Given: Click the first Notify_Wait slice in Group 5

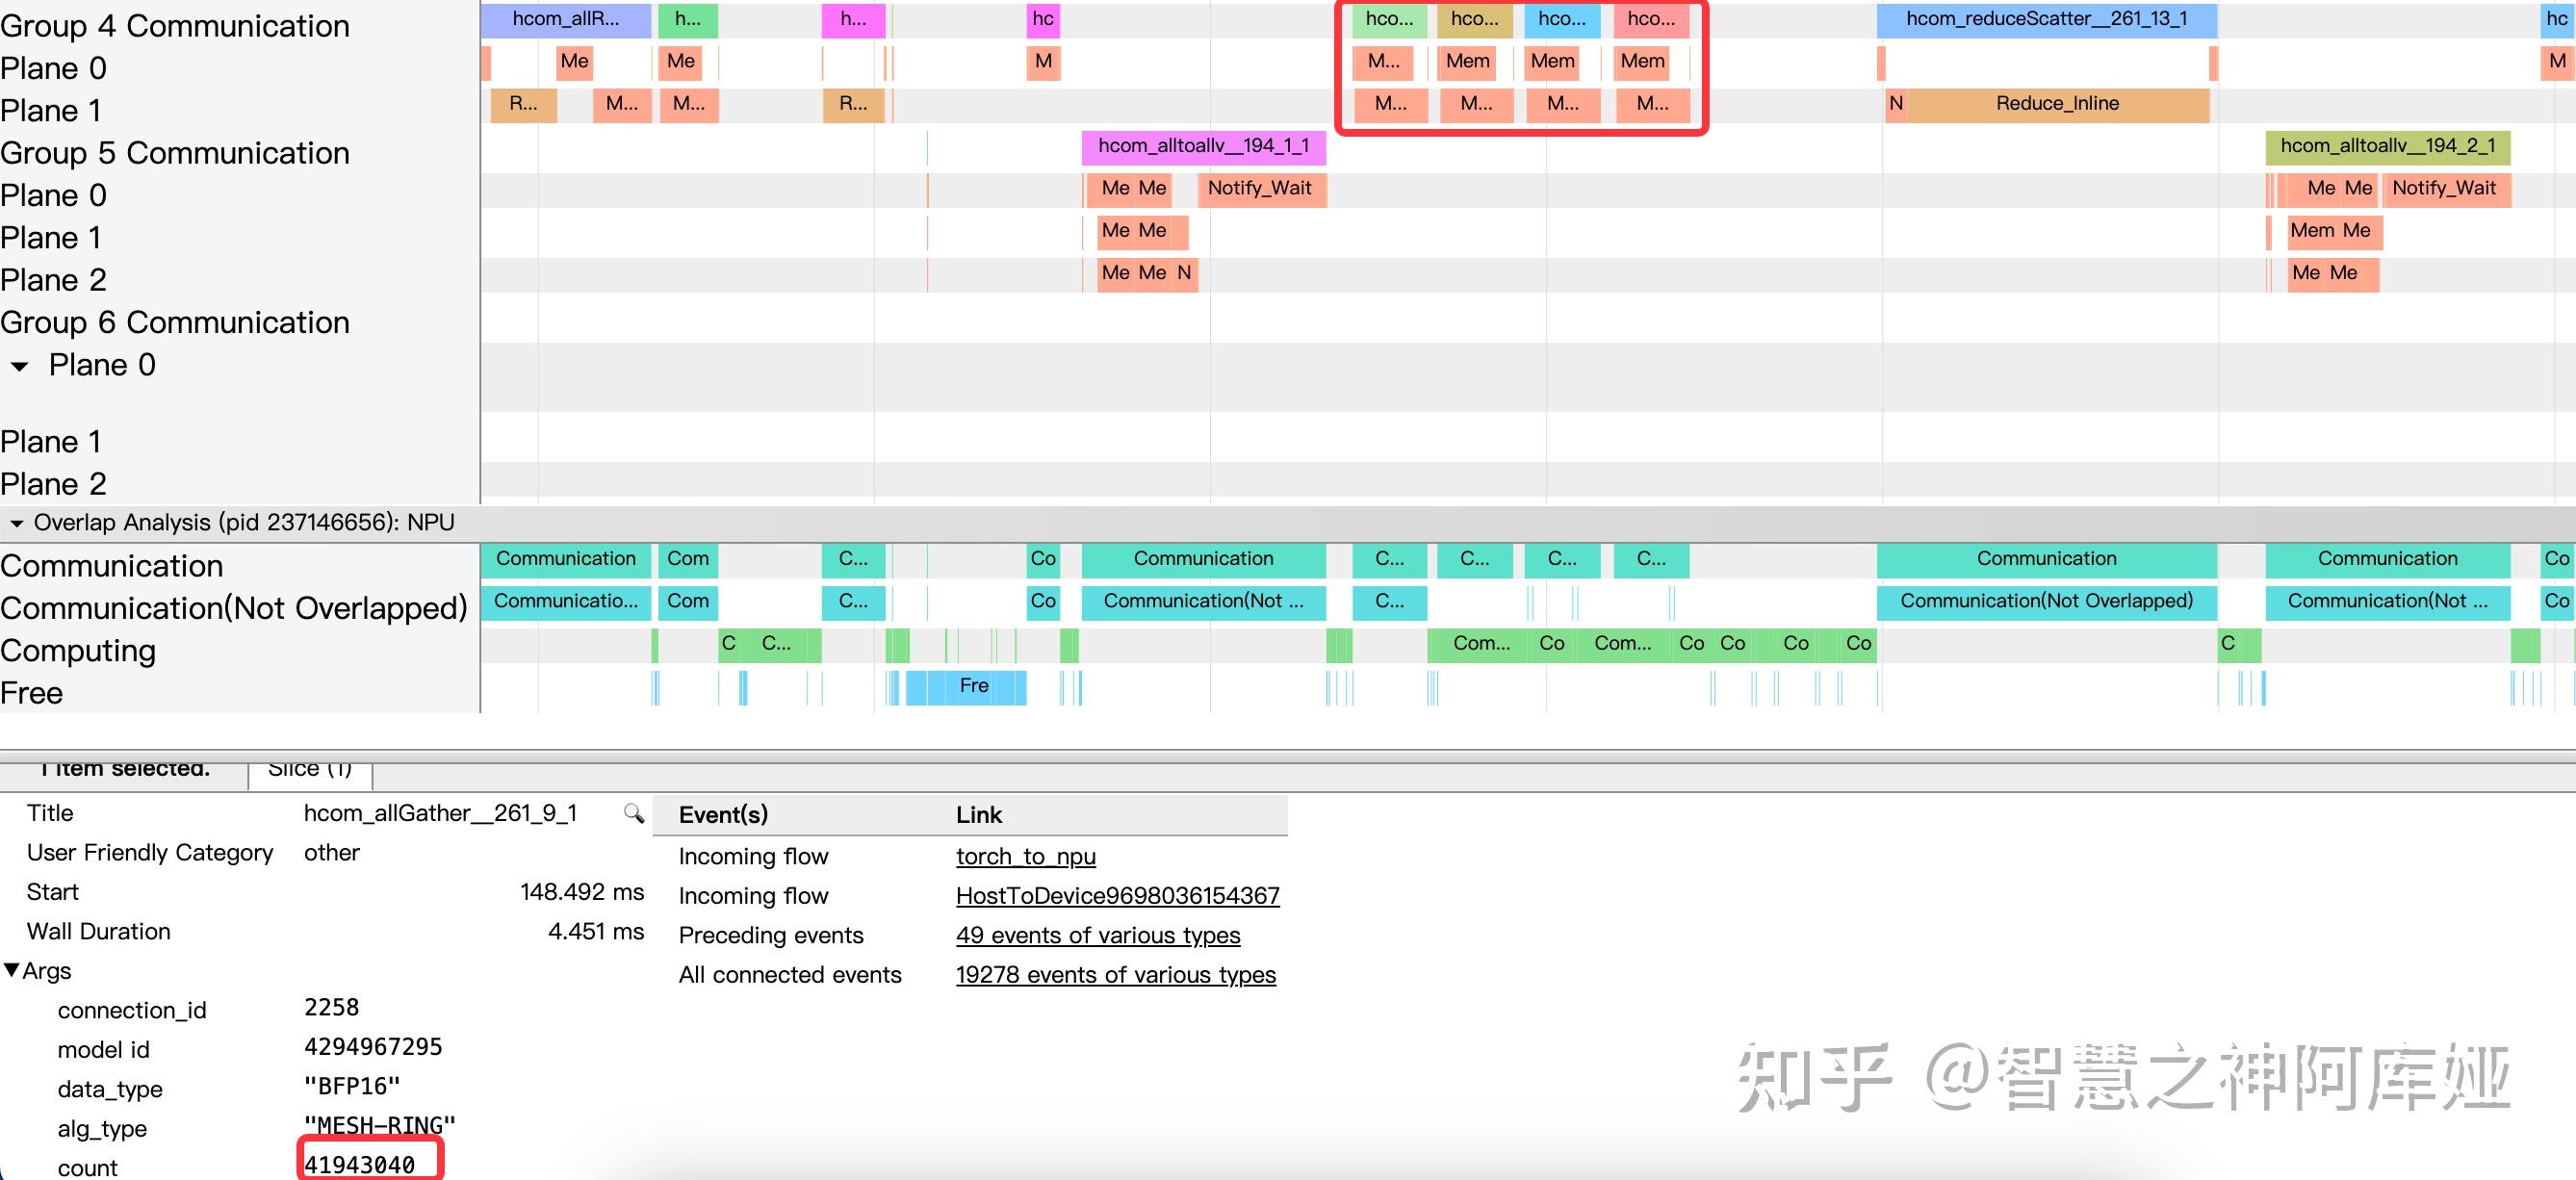Looking at the screenshot, I should click(x=1259, y=188).
